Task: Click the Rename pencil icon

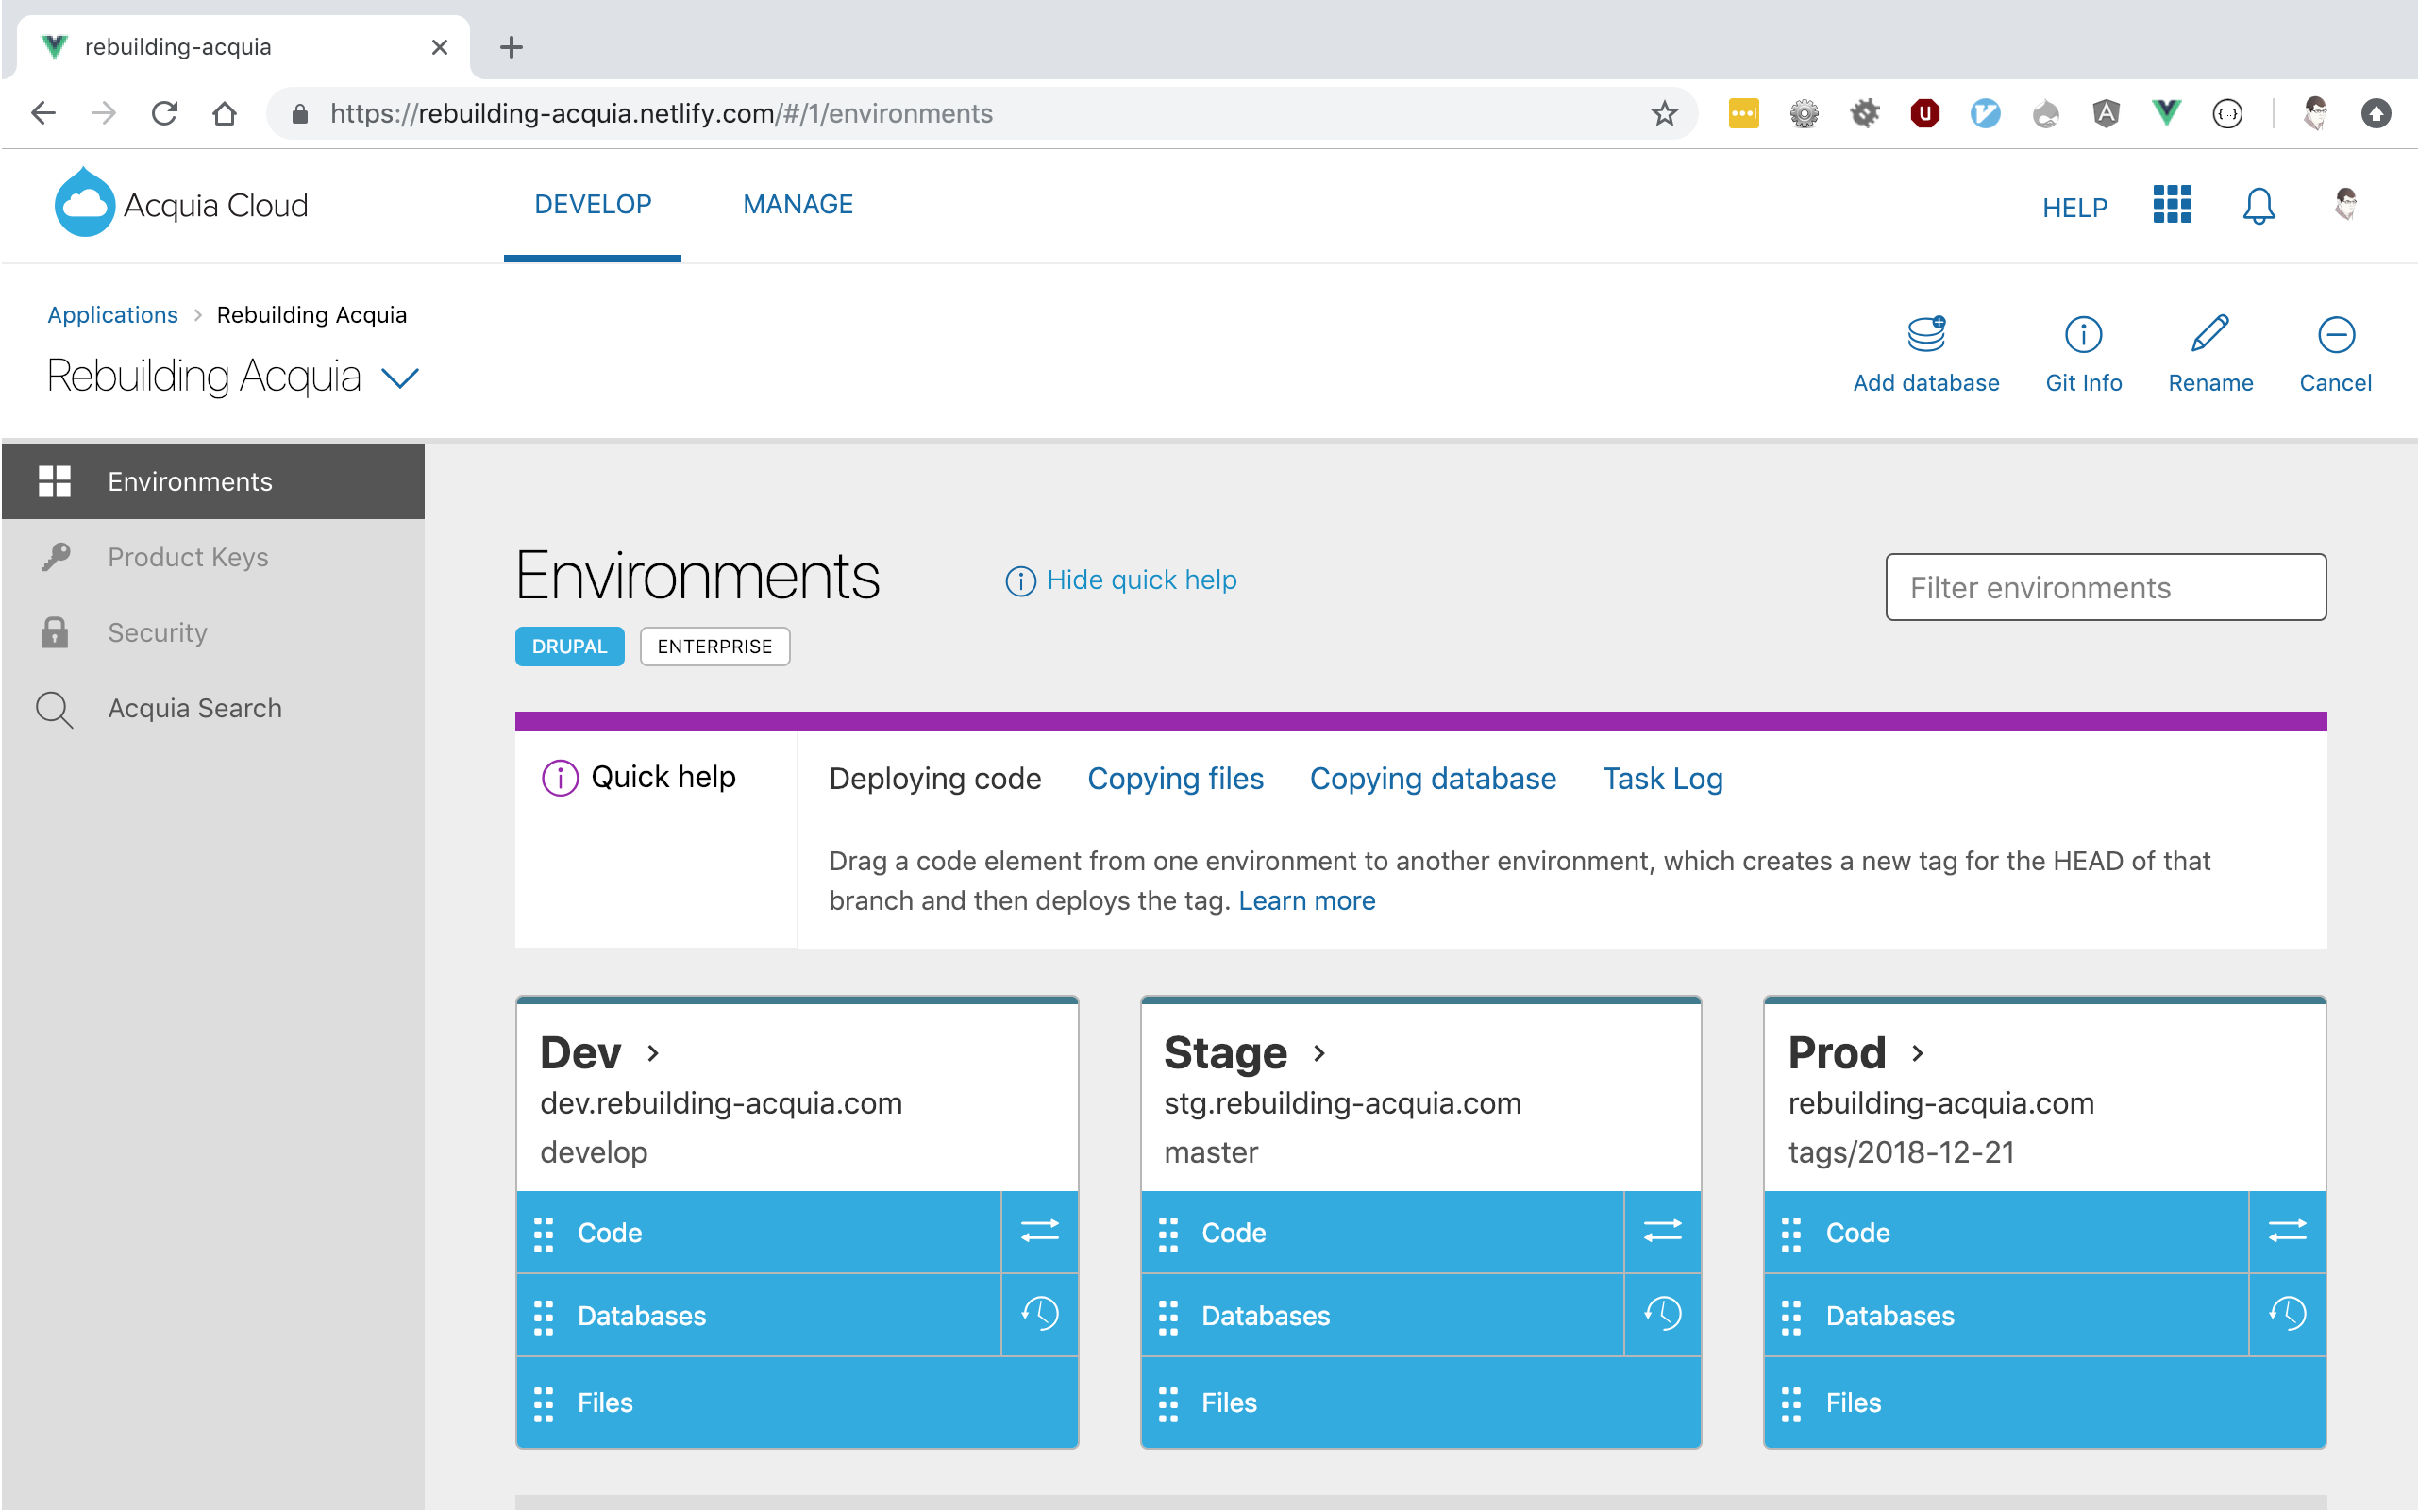Action: [2209, 335]
